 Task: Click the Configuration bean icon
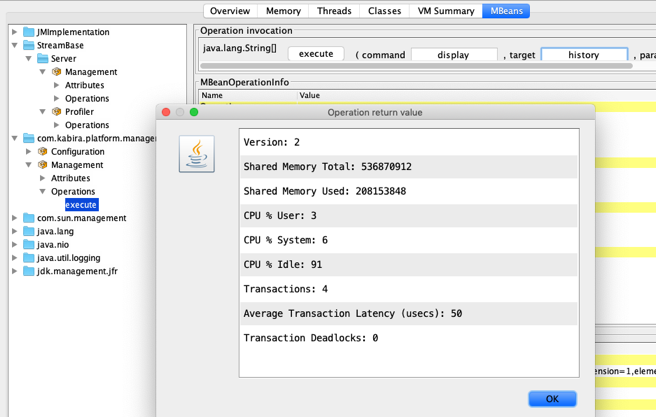[42, 152]
